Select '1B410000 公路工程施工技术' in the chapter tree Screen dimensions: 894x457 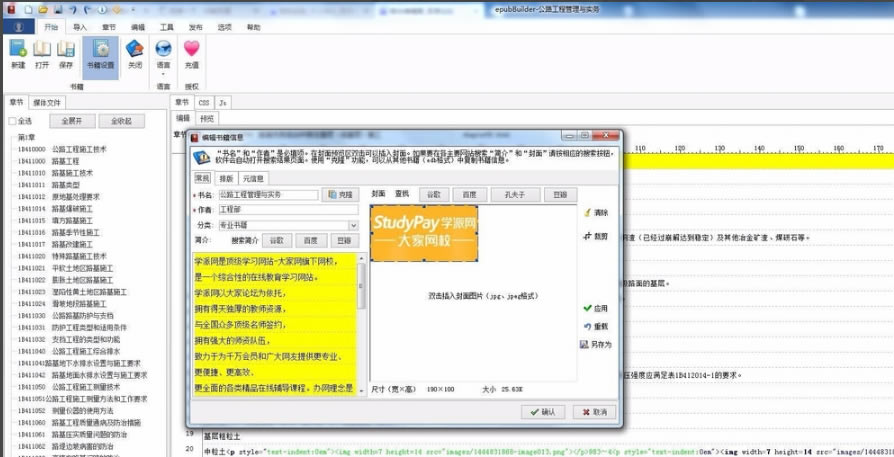[62, 149]
